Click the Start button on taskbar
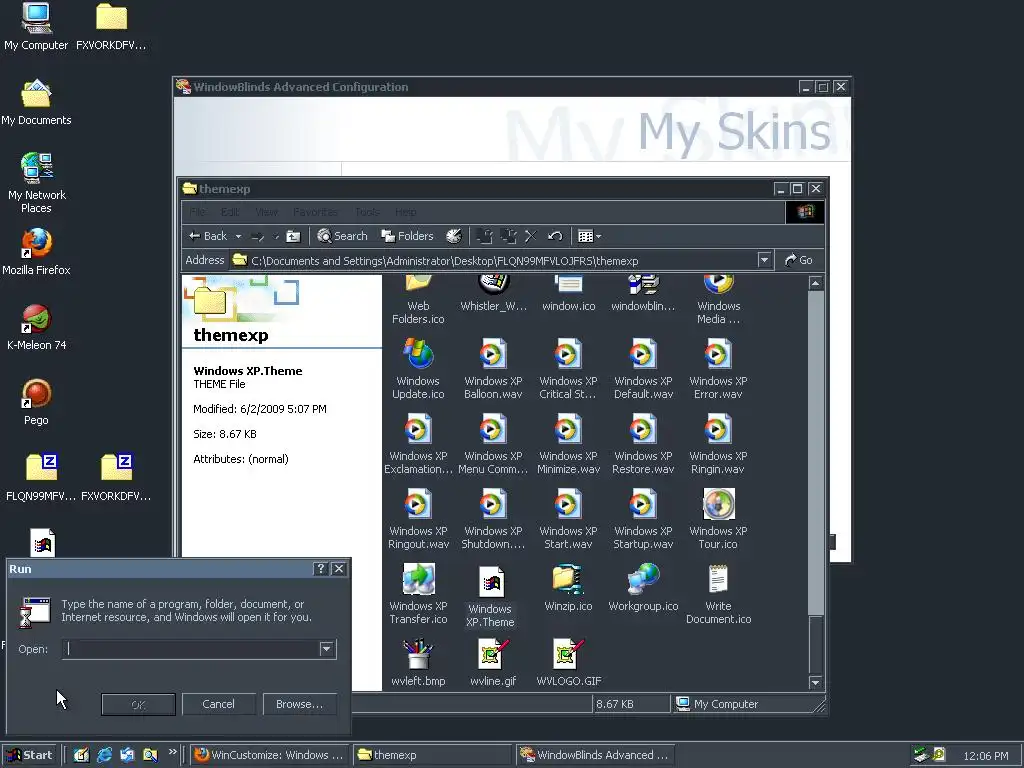The height and width of the screenshot is (768, 1024). coord(30,755)
